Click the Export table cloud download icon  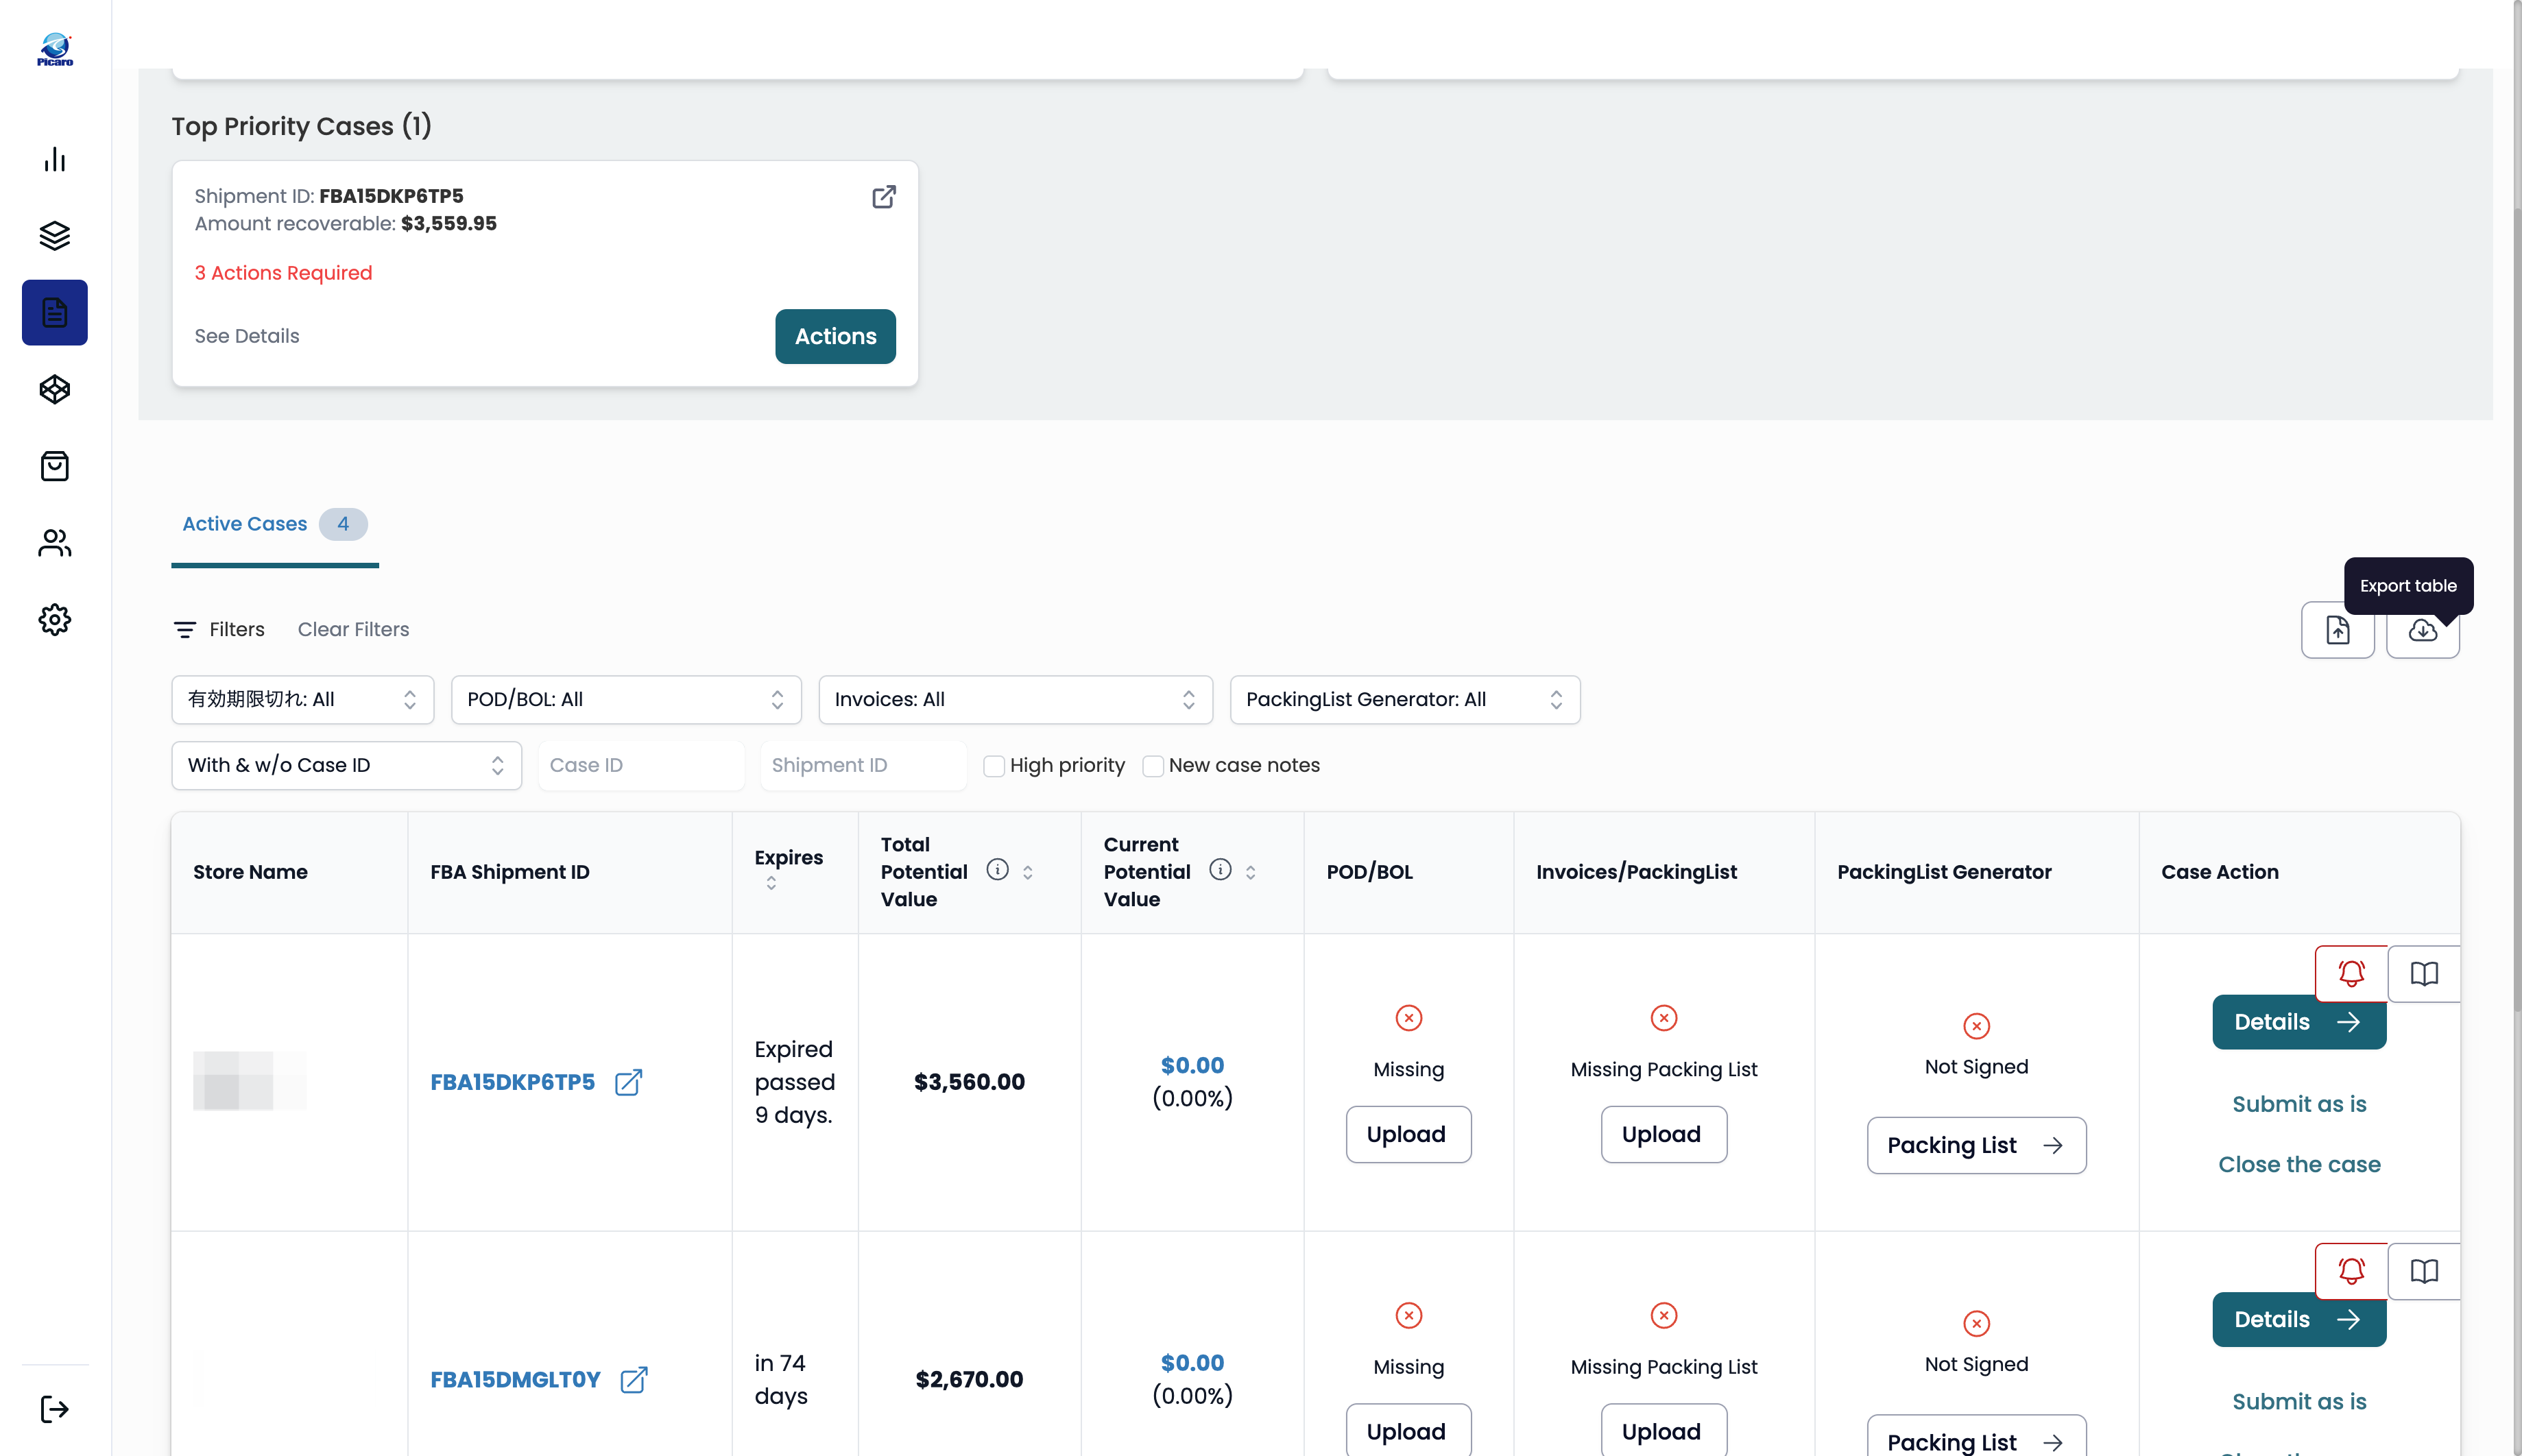(2422, 630)
